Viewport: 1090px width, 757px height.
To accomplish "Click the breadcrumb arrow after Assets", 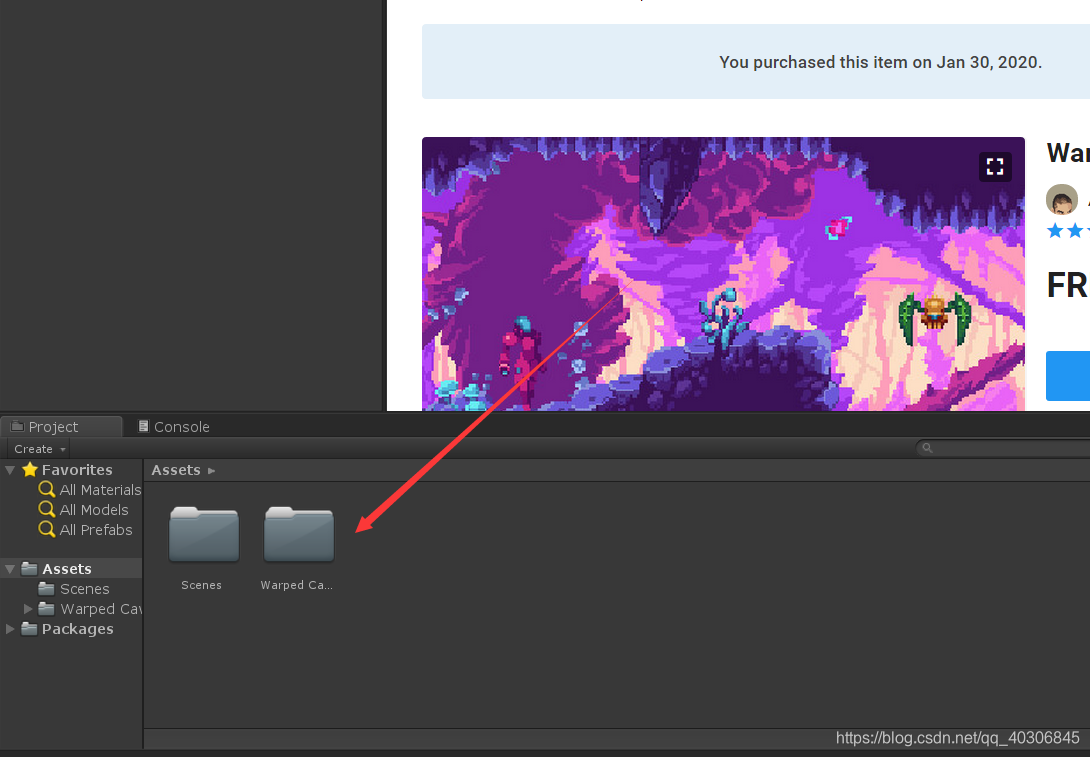I will [211, 471].
